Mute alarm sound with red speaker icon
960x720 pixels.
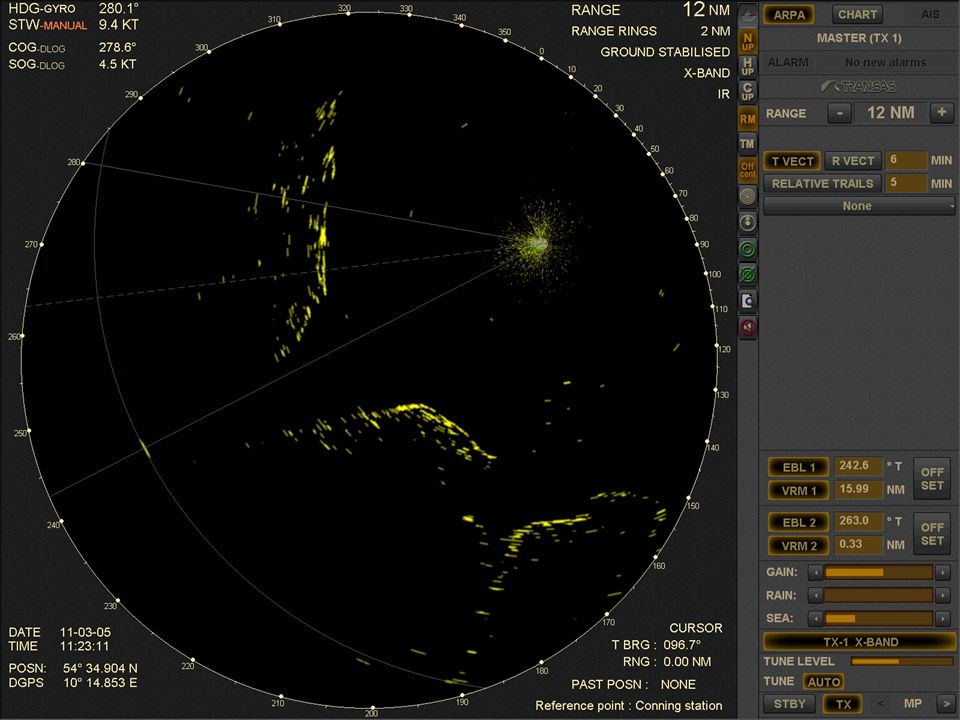[x=748, y=328]
